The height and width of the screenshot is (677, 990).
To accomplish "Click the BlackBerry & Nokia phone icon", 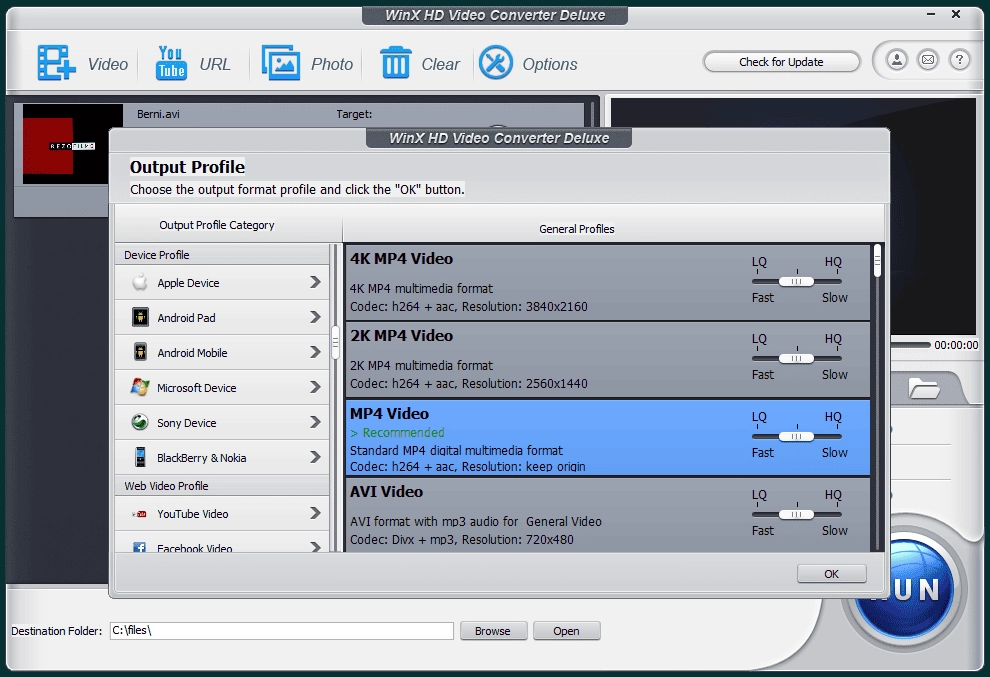I will tap(140, 457).
